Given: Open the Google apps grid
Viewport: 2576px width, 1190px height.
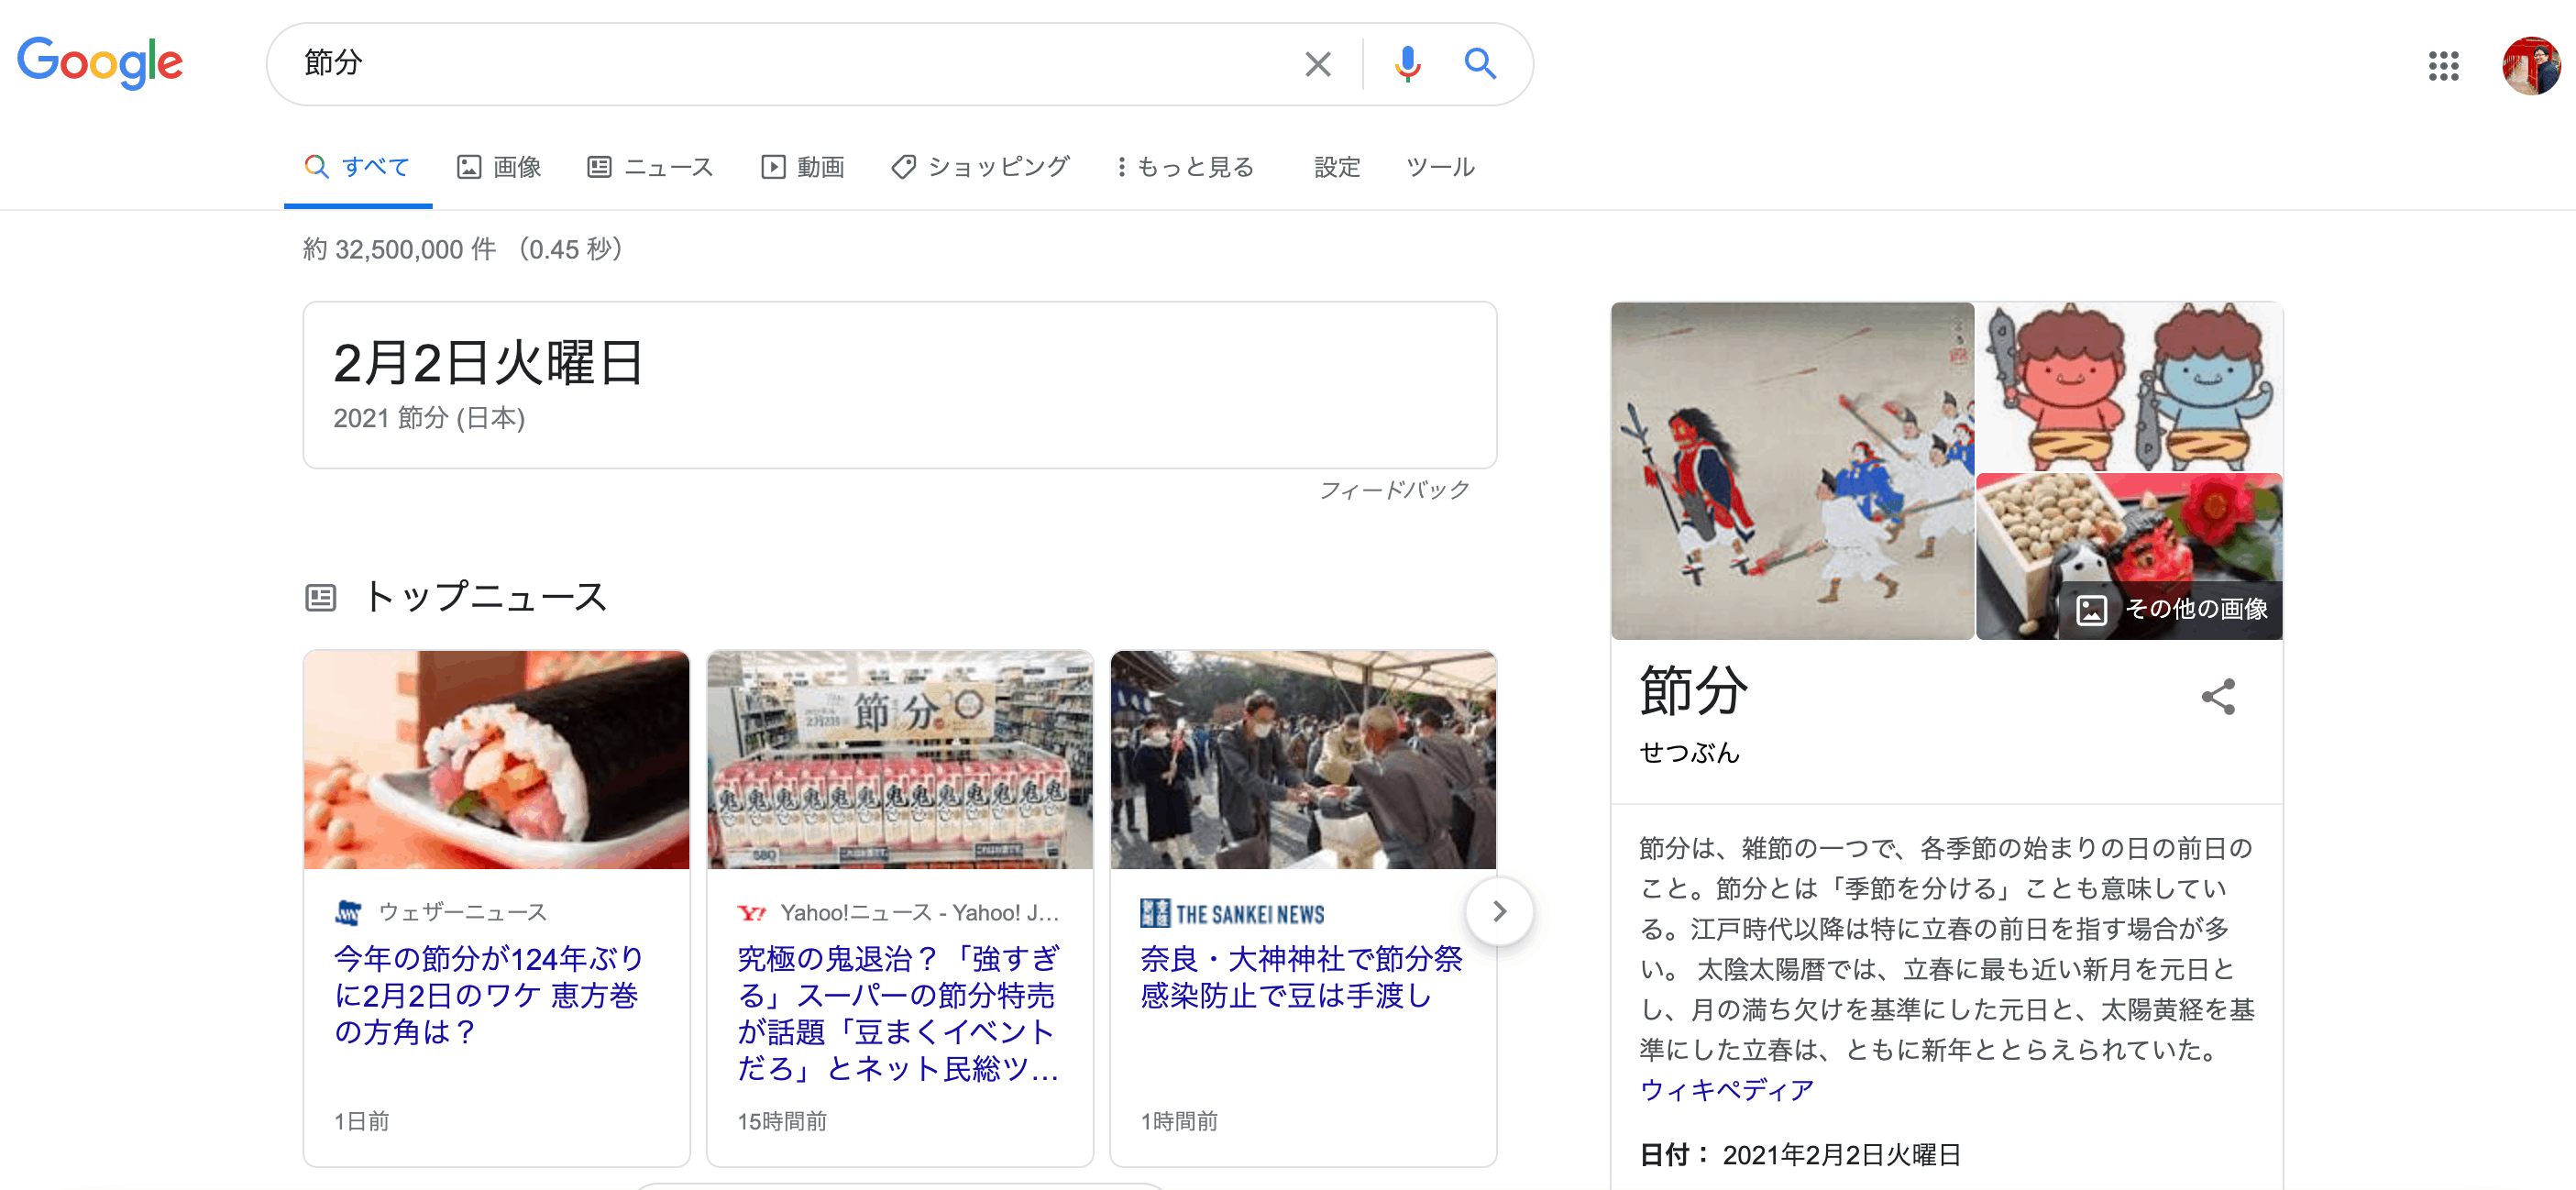Looking at the screenshot, I should click(2443, 66).
